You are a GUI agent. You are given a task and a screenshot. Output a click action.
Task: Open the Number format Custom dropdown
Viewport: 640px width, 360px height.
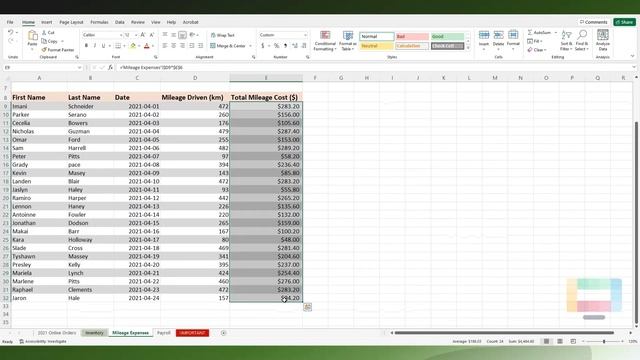pos(305,35)
